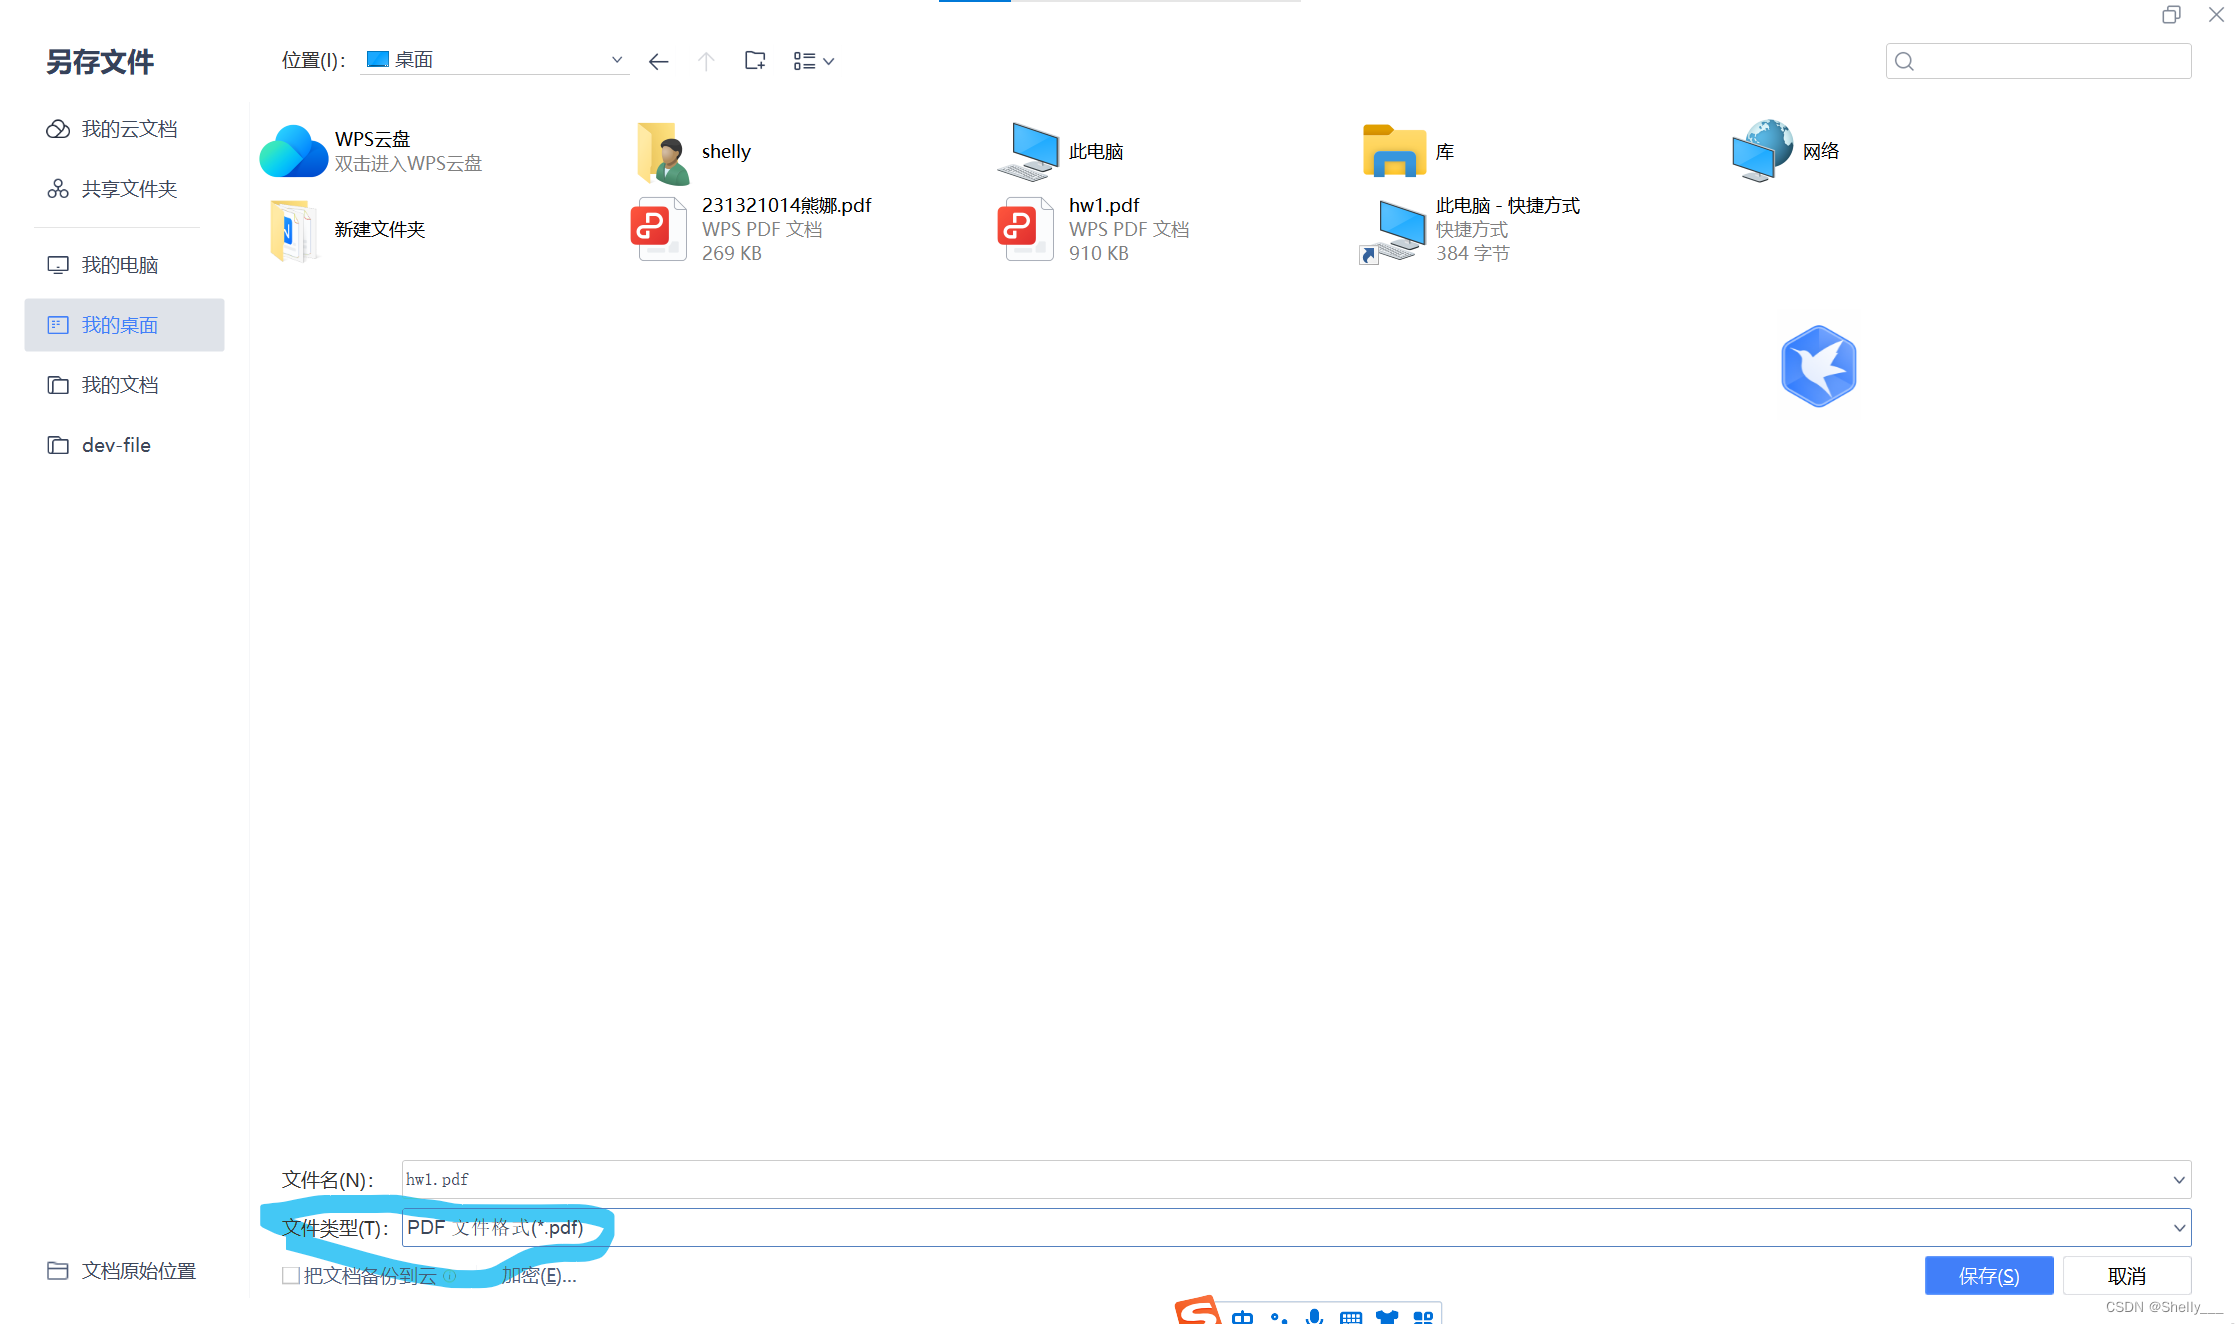Click the back arrow navigation icon

pos(658,62)
